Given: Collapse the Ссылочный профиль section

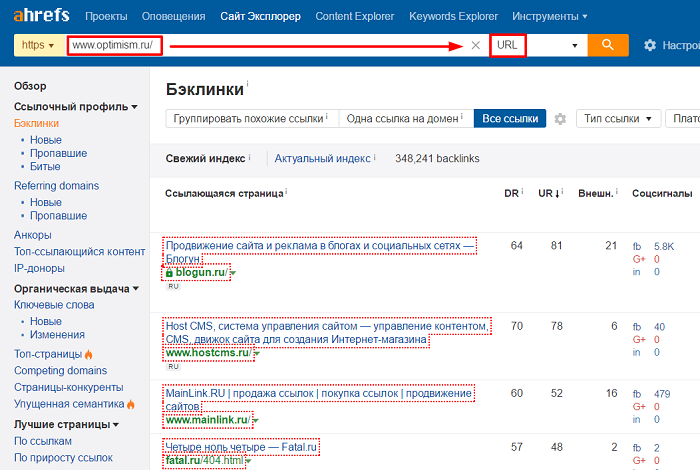Looking at the screenshot, I should tap(134, 107).
